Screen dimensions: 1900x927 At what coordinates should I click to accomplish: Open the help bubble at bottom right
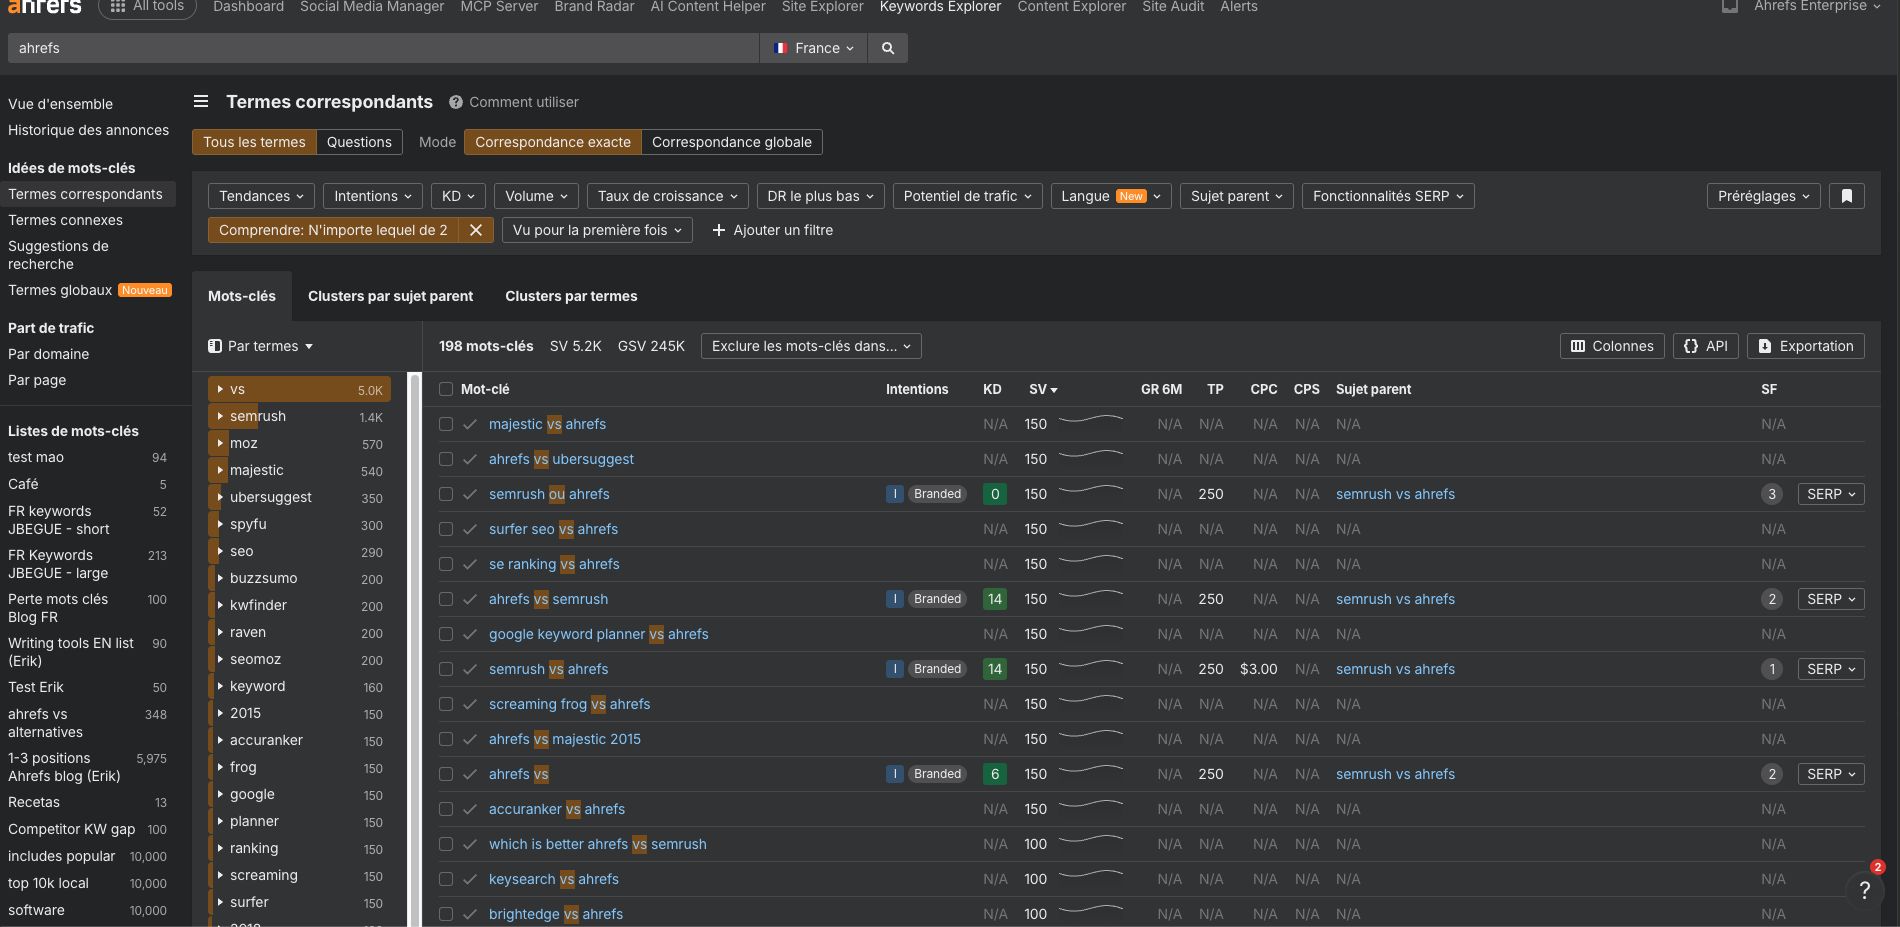pyautogui.click(x=1864, y=889)
